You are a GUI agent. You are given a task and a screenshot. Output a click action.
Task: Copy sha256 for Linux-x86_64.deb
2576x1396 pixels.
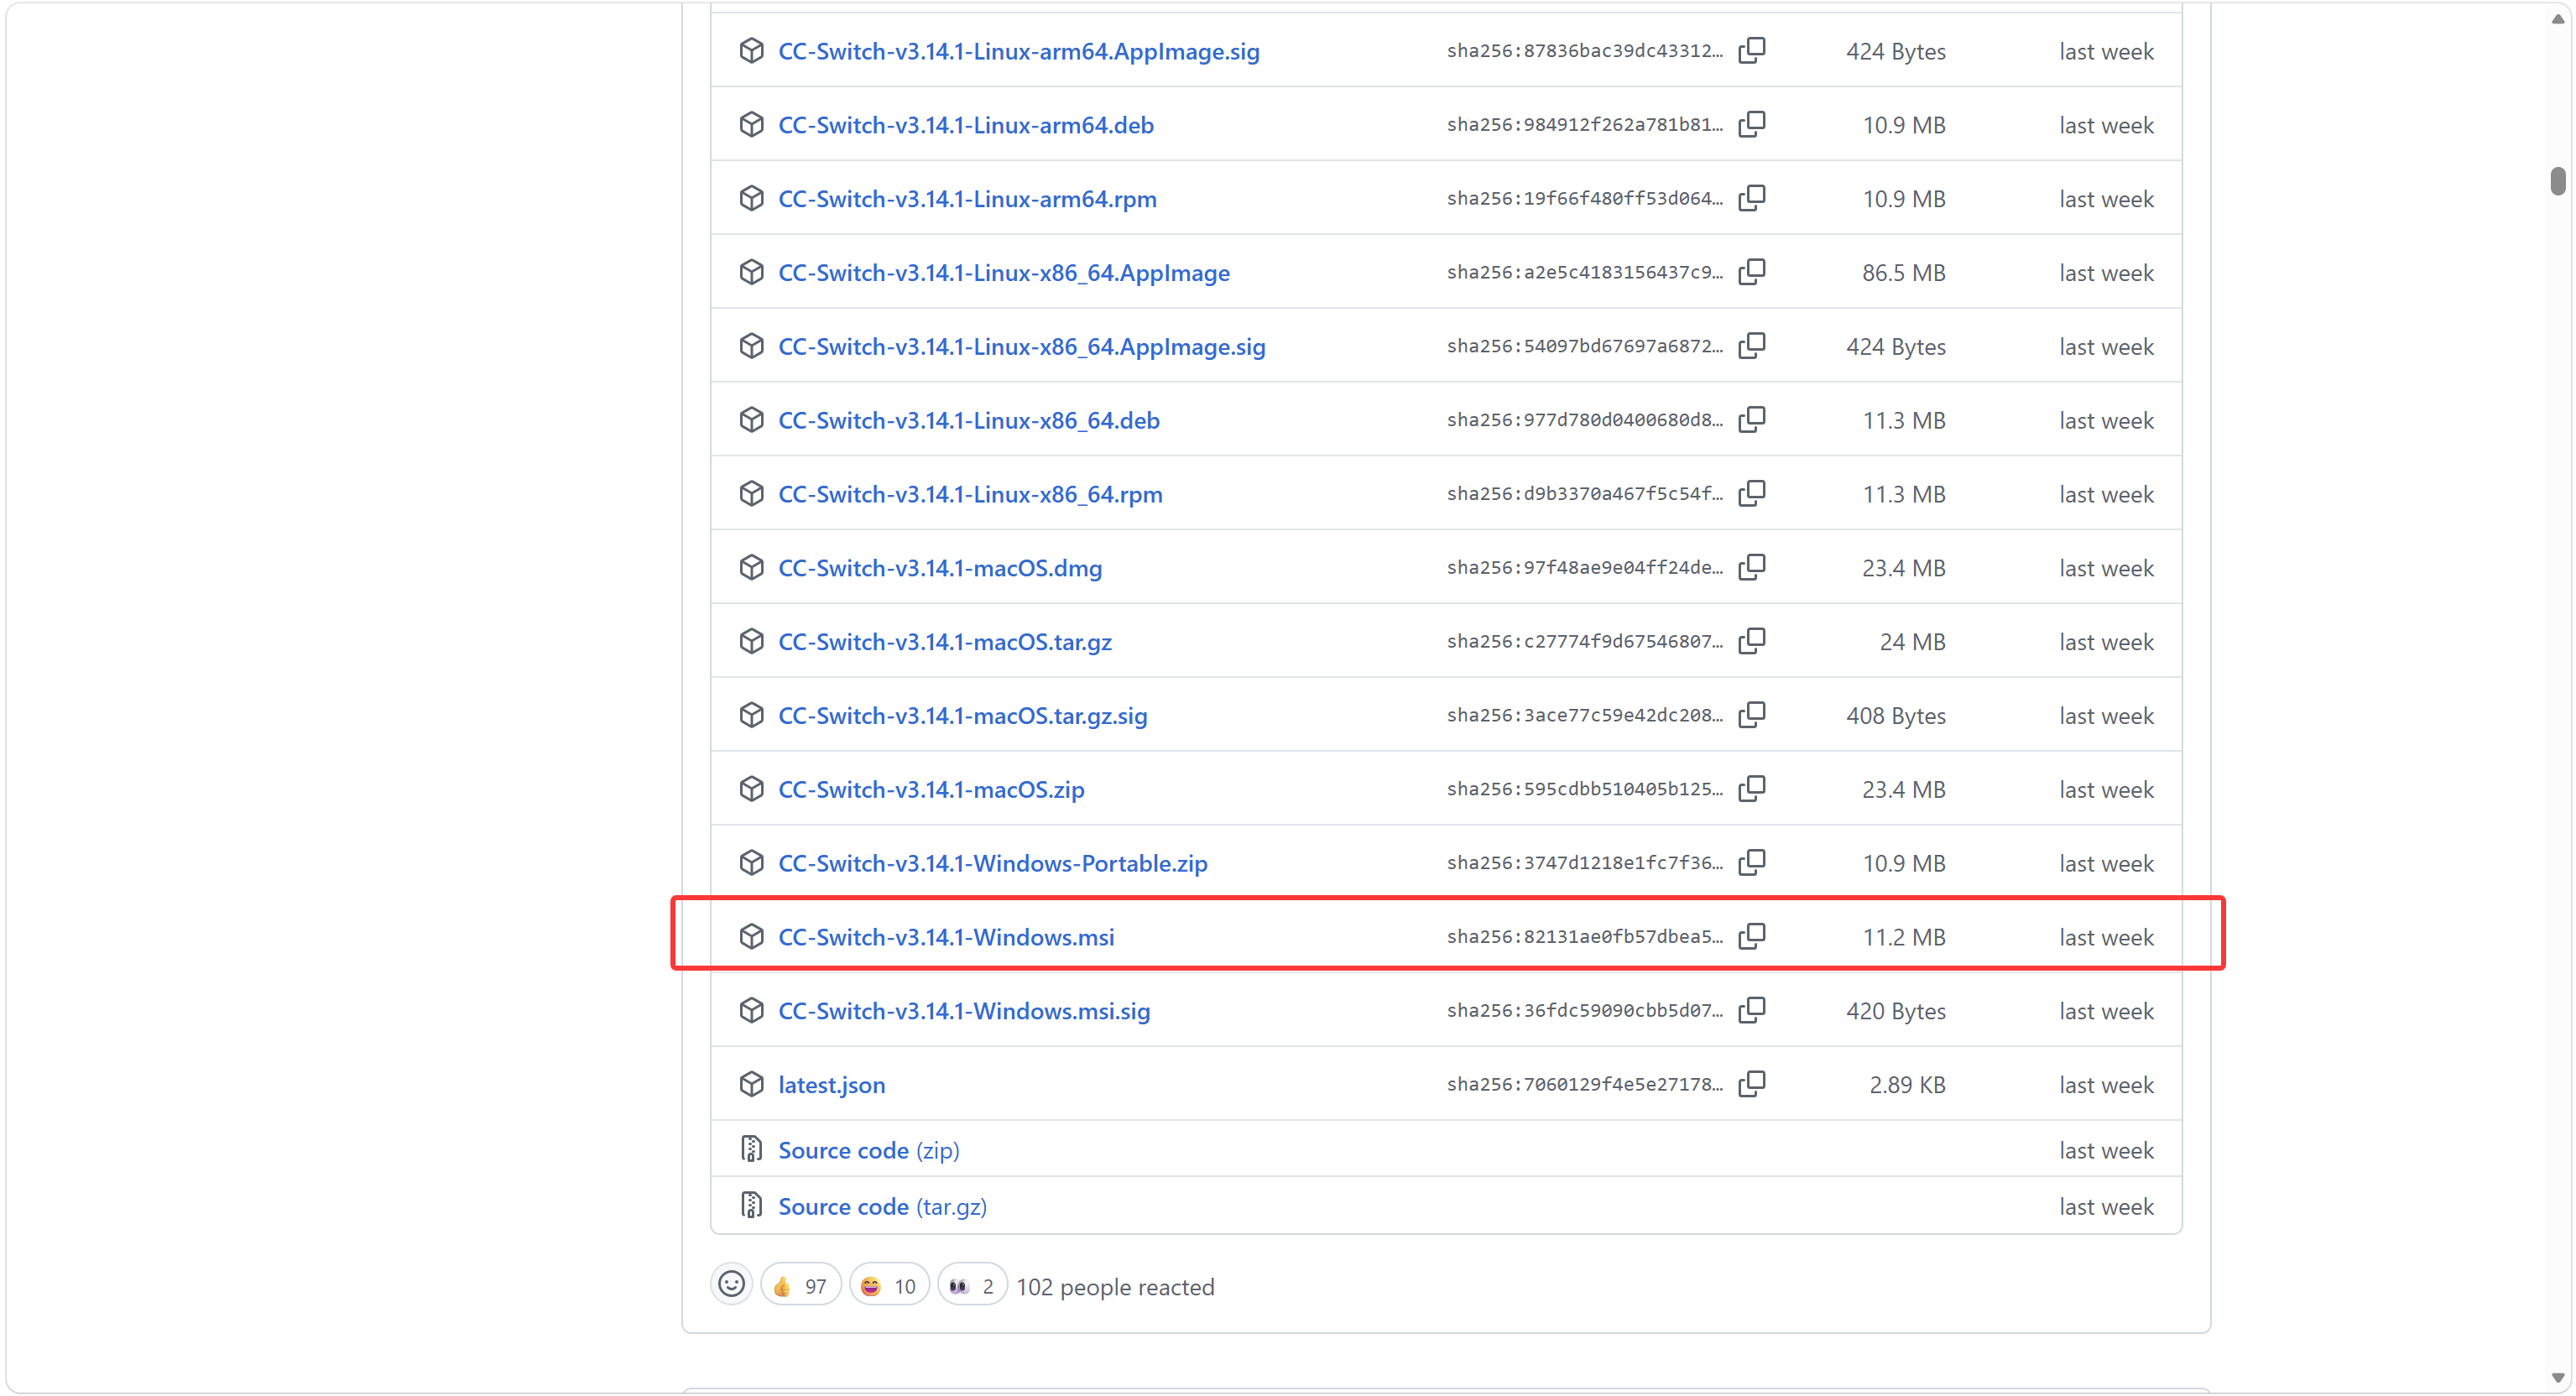click(1752, 420)
